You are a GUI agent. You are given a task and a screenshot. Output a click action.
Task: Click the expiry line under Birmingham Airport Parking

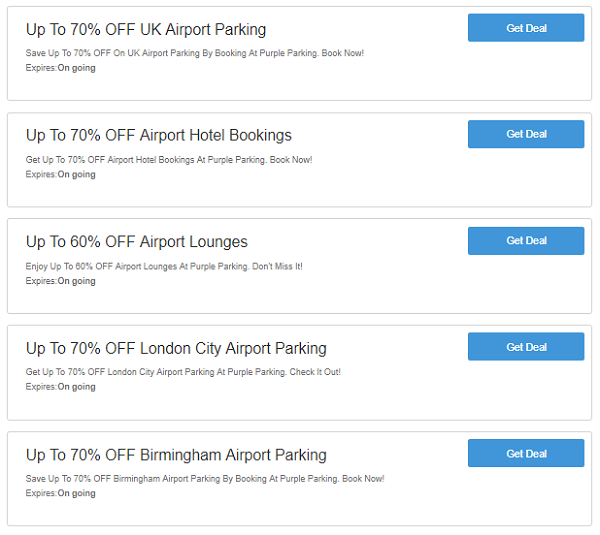click(60, 493)
